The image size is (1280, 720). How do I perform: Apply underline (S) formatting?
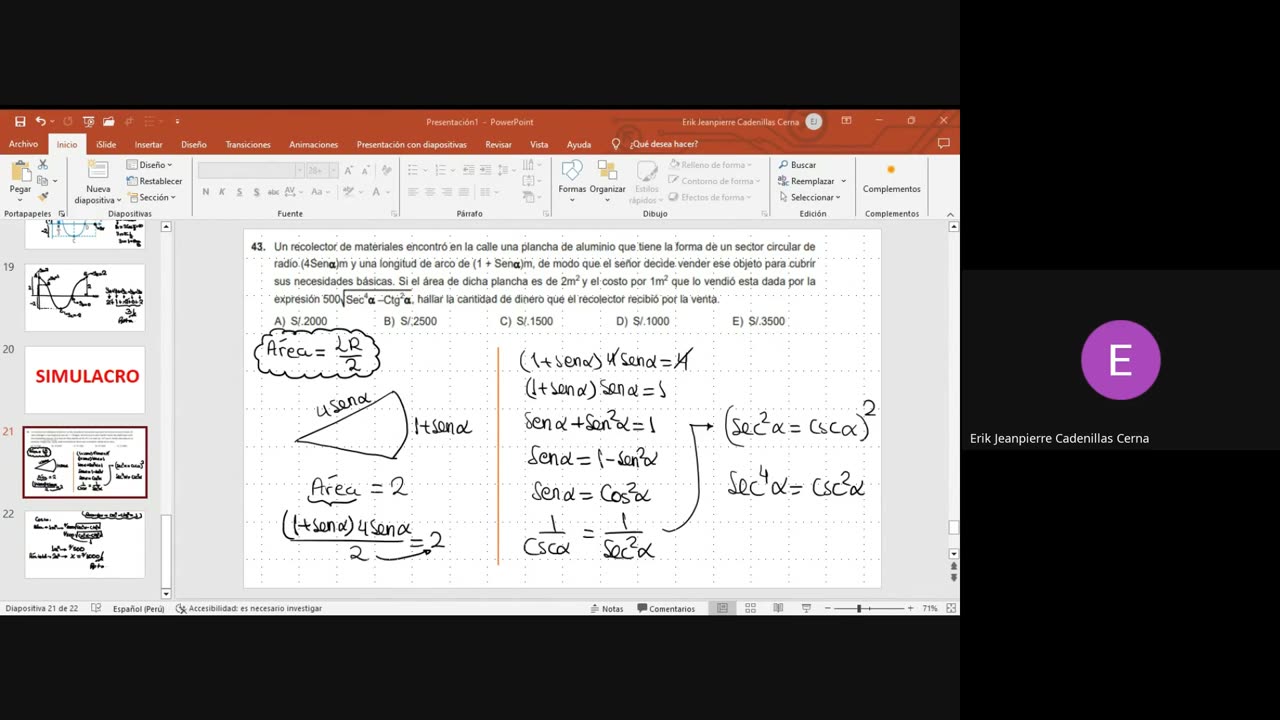[239, 192]
